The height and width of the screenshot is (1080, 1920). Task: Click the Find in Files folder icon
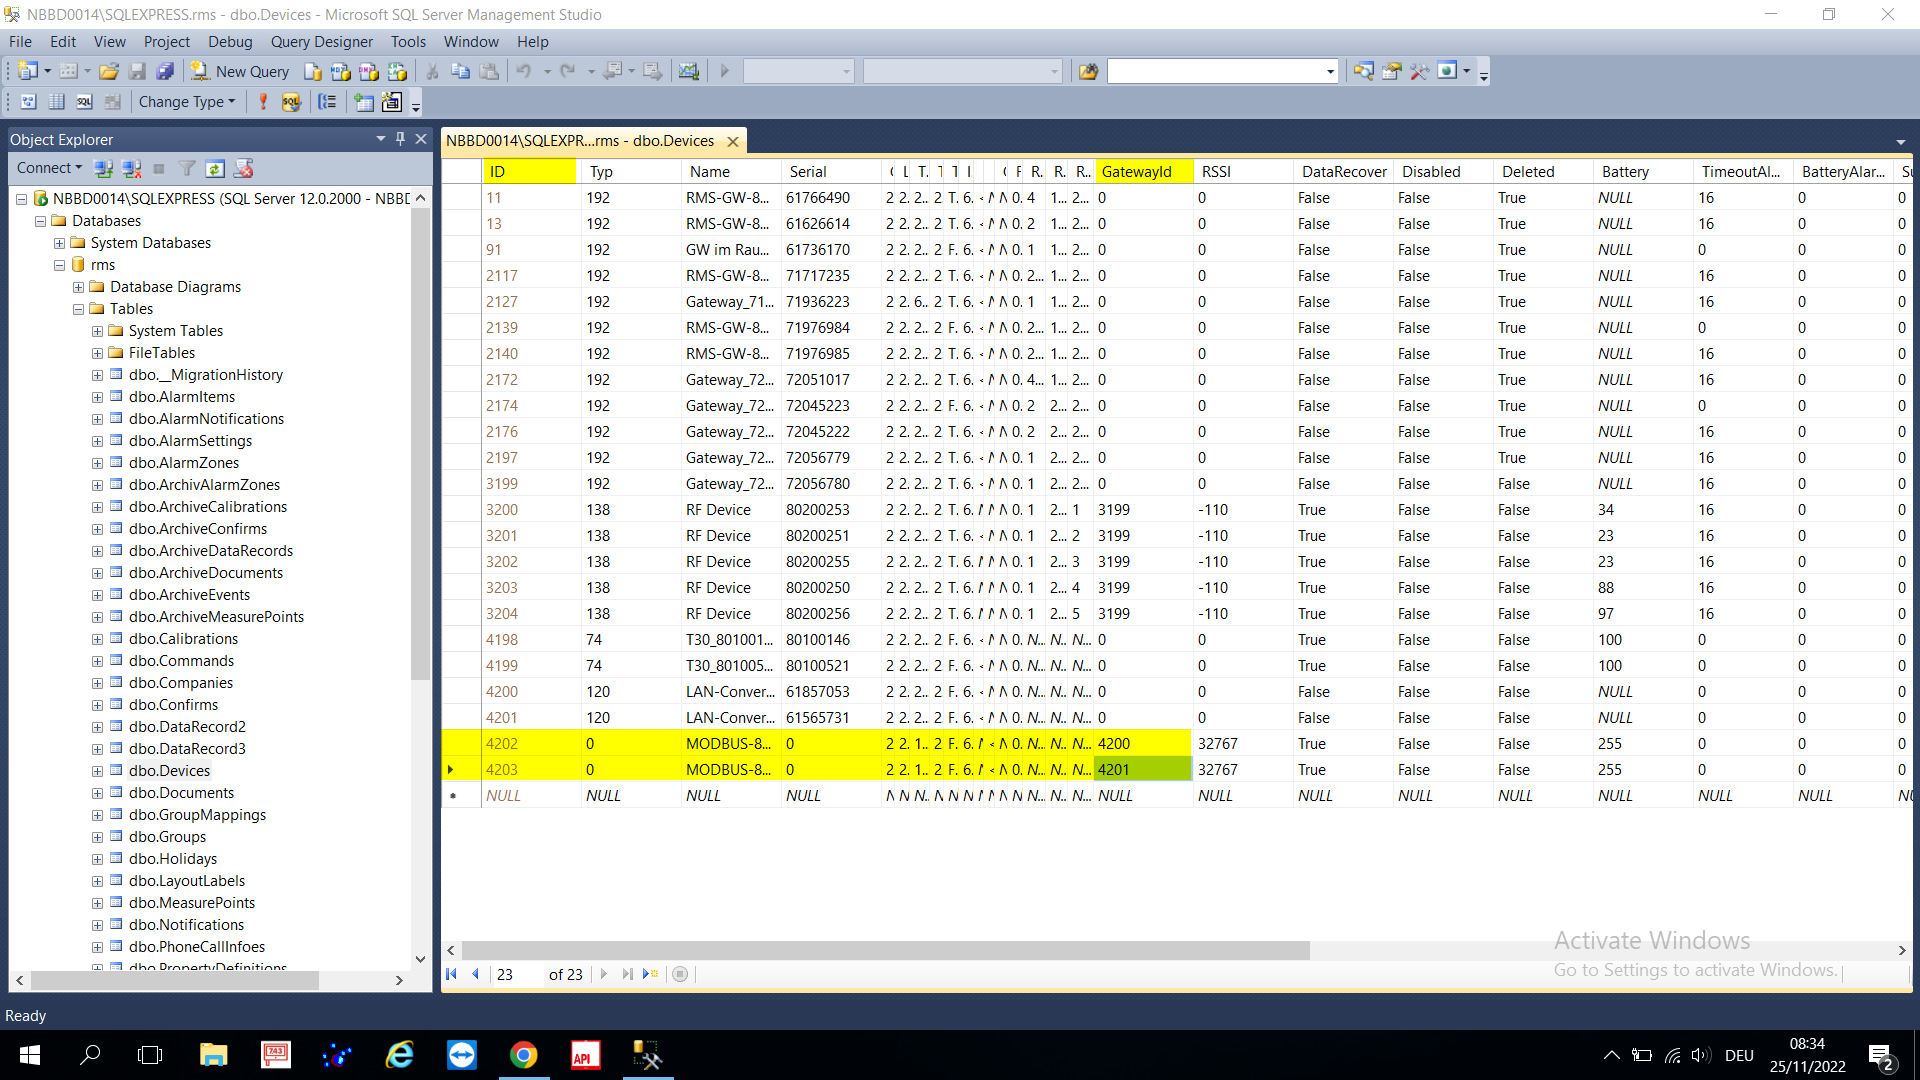coord(1088,71)
